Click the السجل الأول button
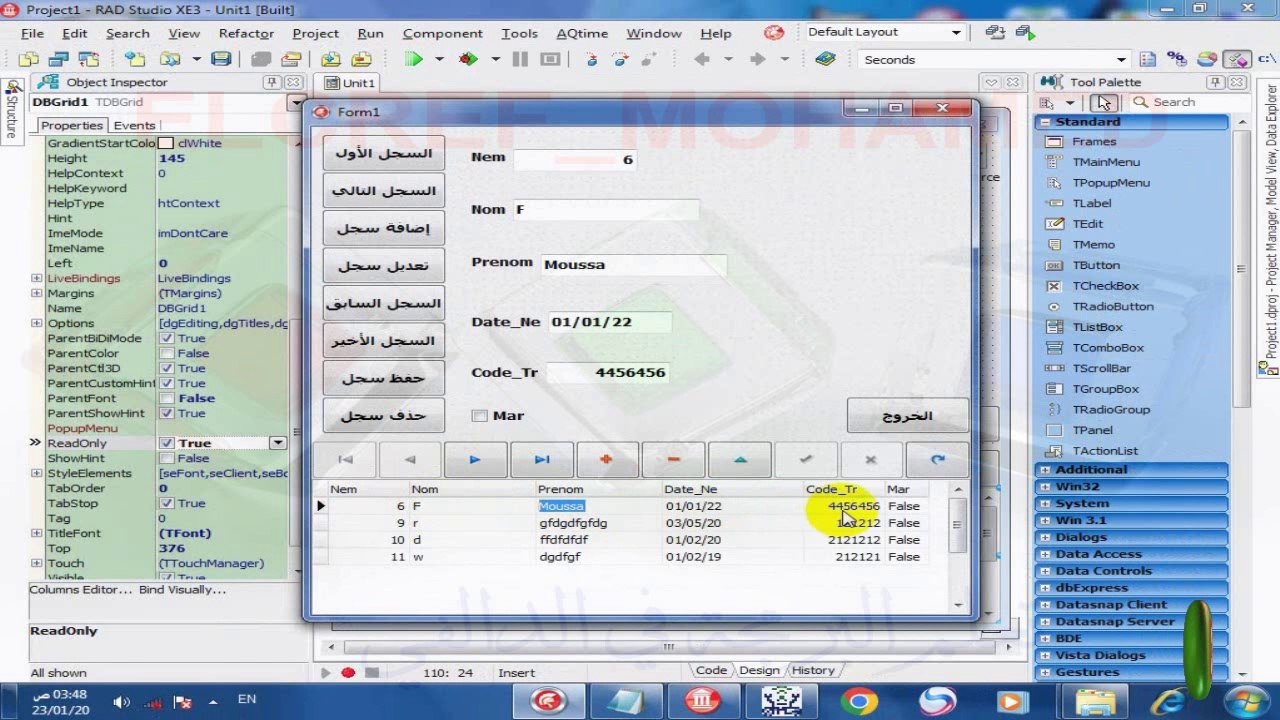 tap(384, 153)
